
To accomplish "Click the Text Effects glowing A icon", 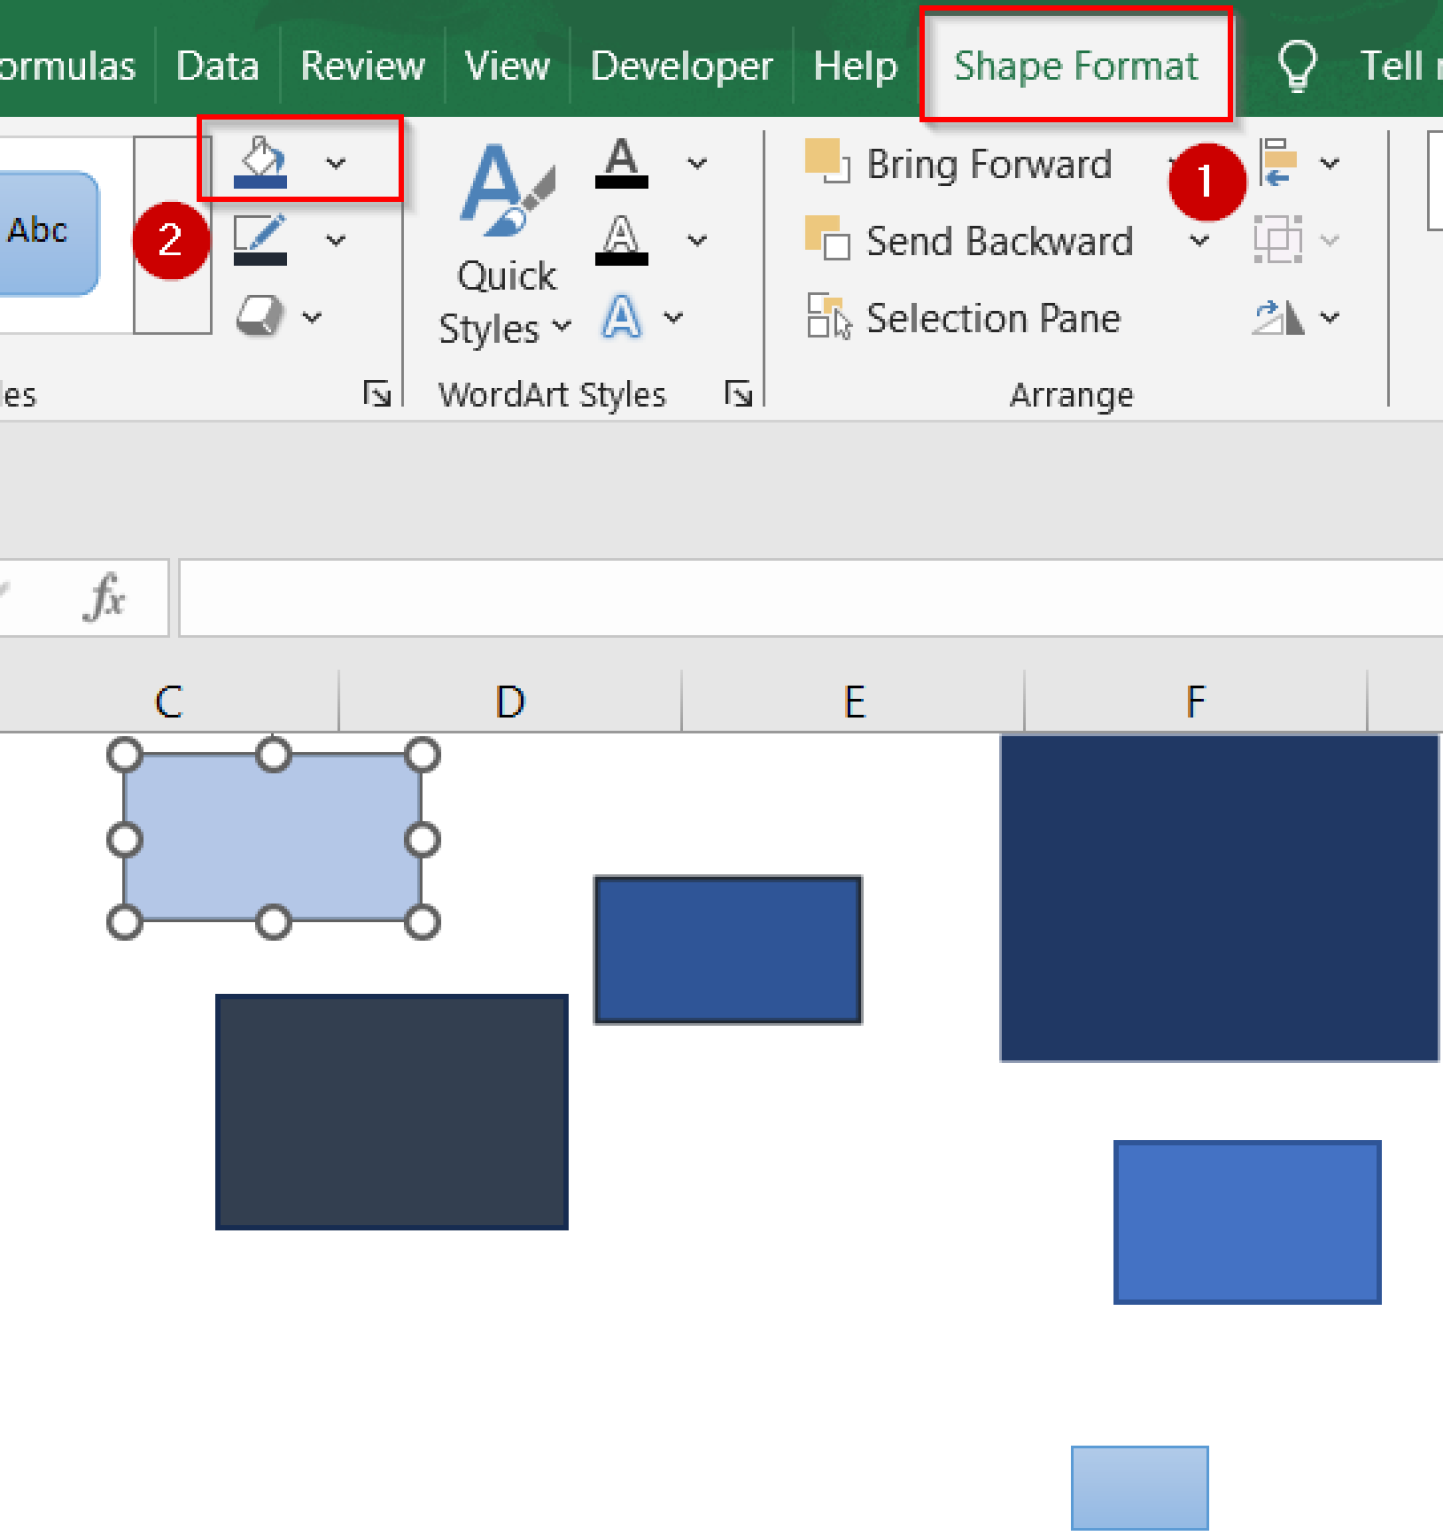I will pyautogui.click(x=622, y=317).
